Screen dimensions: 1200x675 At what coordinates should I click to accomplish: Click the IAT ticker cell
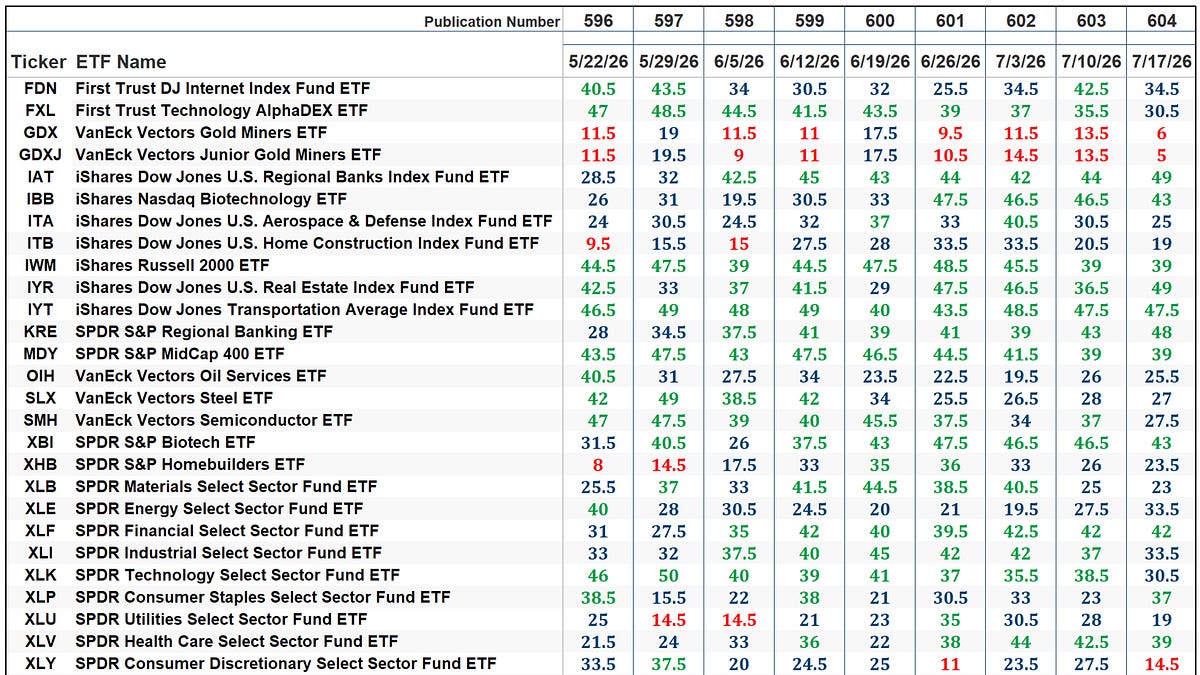39,177
